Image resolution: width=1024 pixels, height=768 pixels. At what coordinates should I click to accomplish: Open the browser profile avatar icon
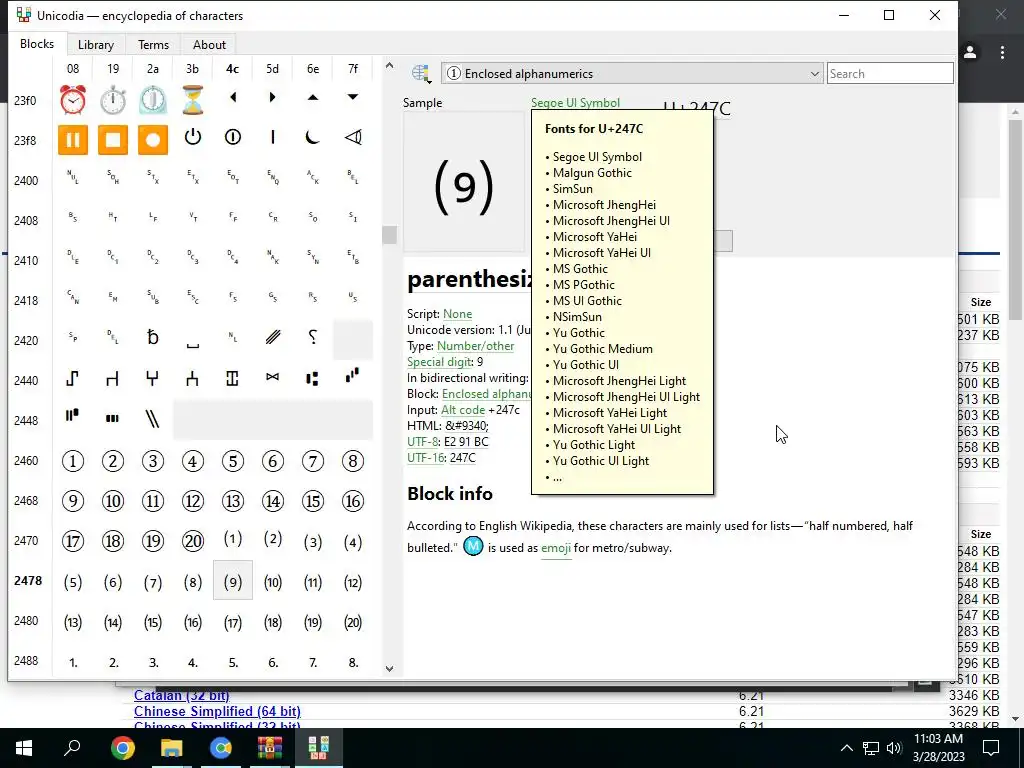[x=970, y=52]
